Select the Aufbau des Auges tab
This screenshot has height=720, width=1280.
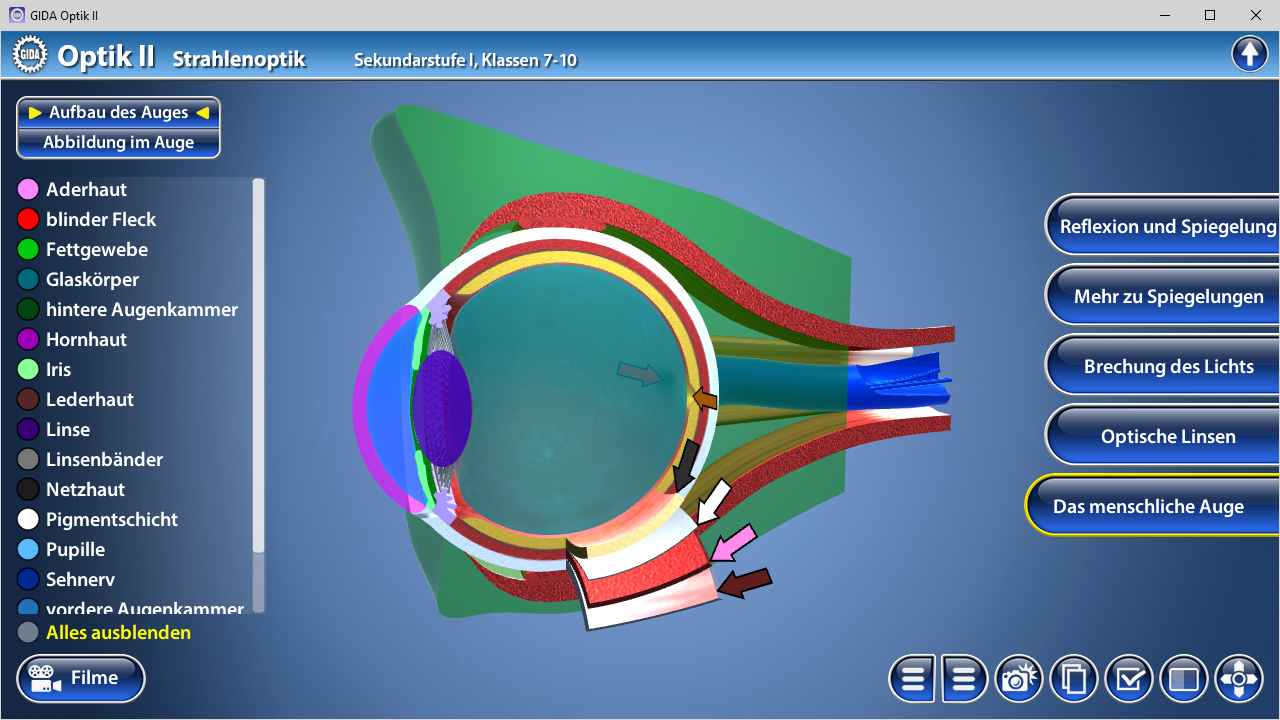tap(118, 113)
